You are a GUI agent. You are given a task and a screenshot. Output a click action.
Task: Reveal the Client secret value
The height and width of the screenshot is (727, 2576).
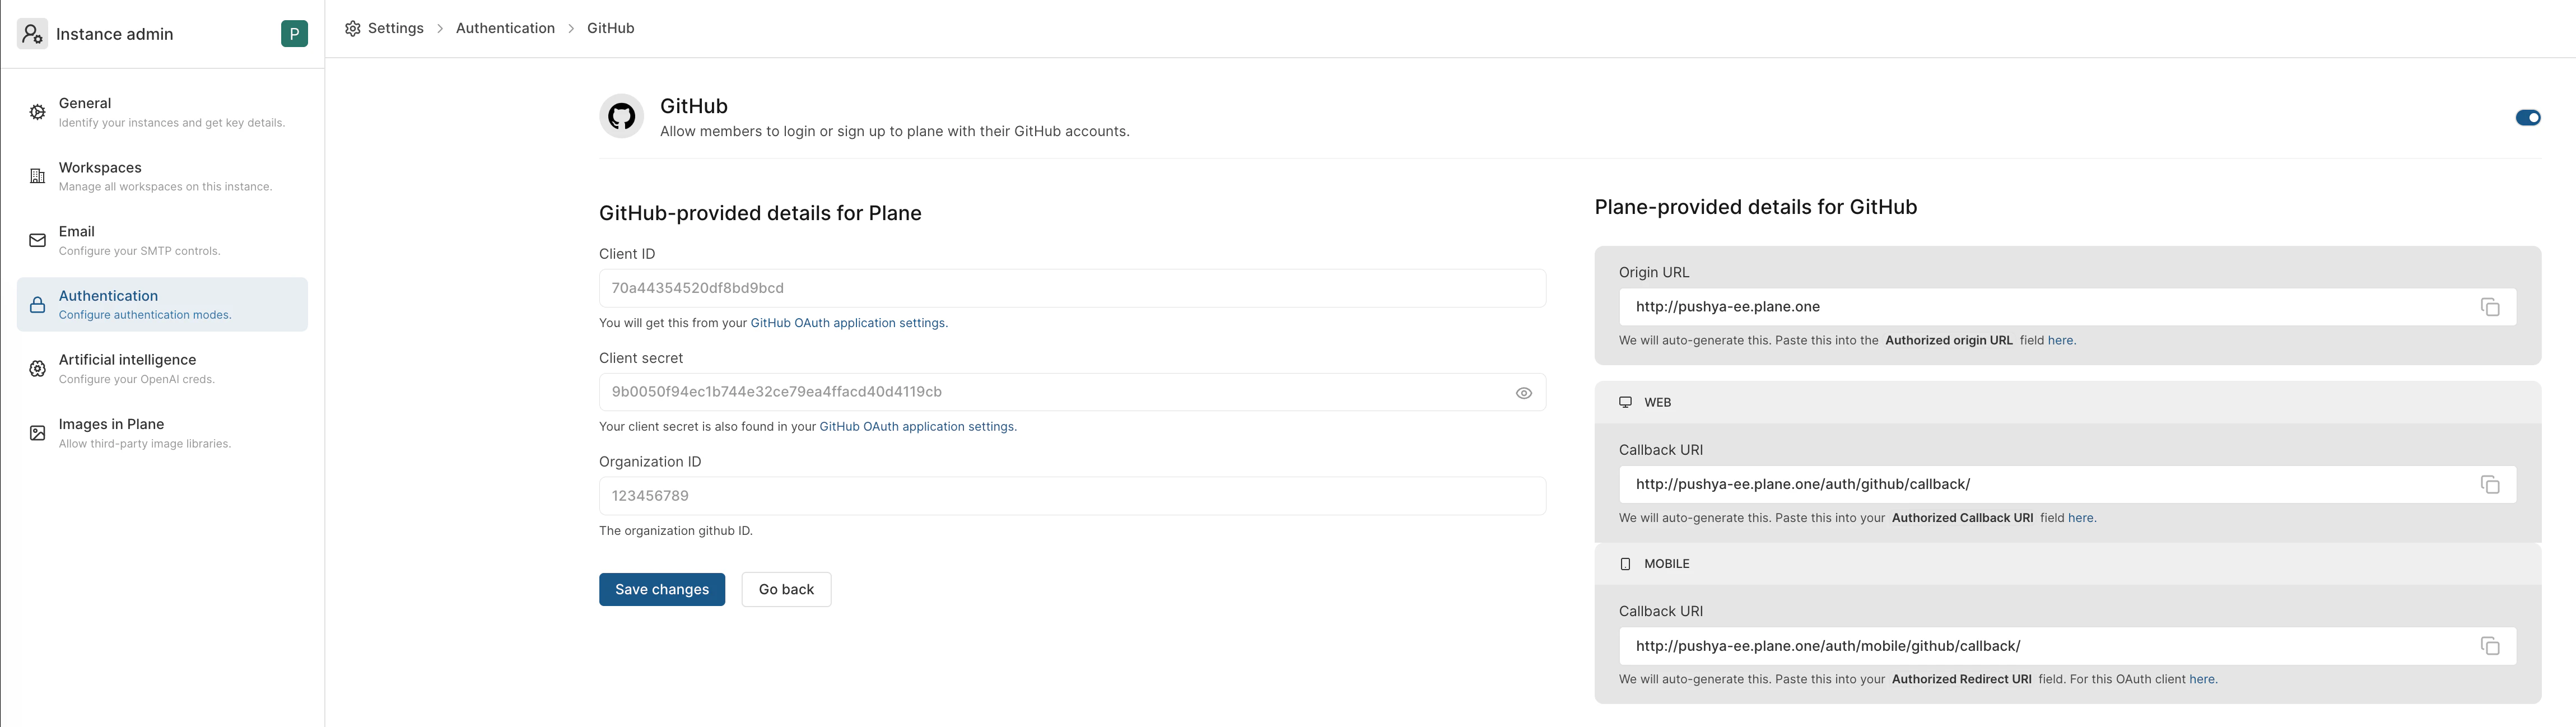coord(1524,392)
